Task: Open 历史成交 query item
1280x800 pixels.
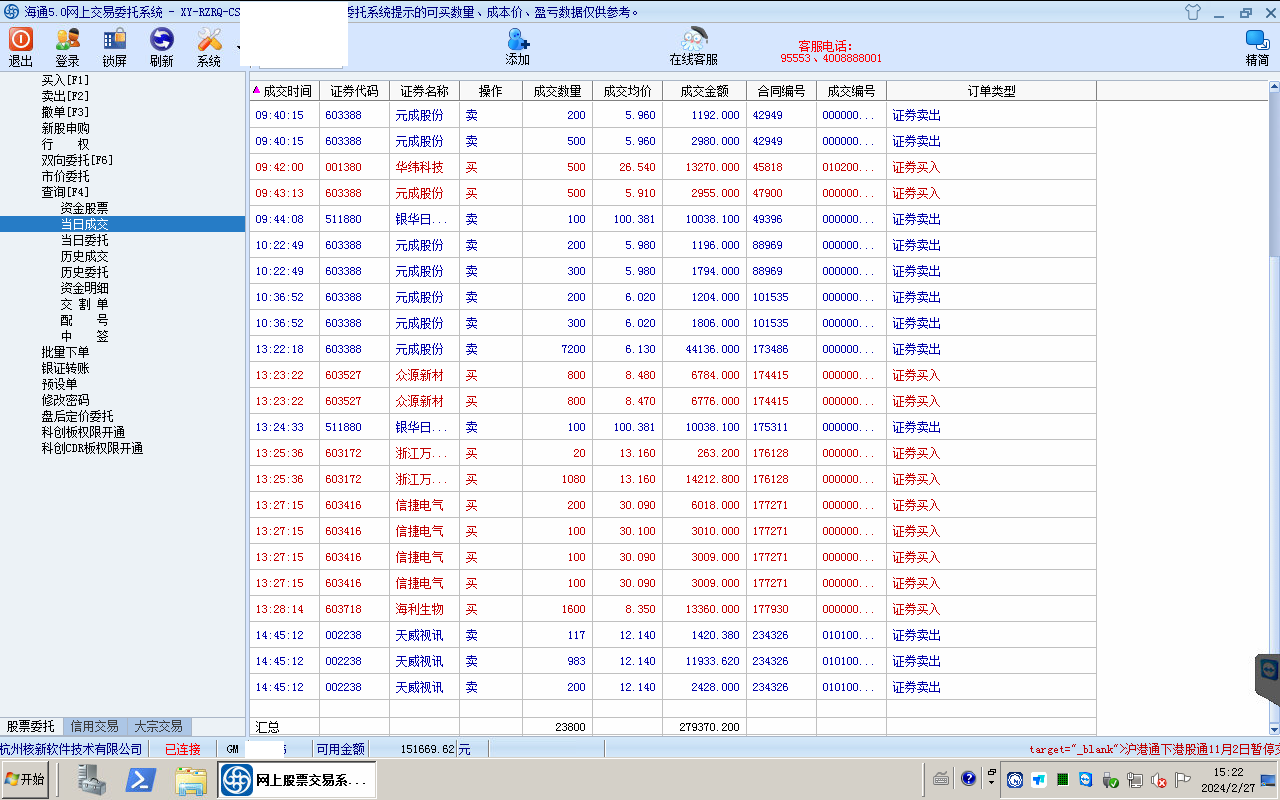Action: 84,256
